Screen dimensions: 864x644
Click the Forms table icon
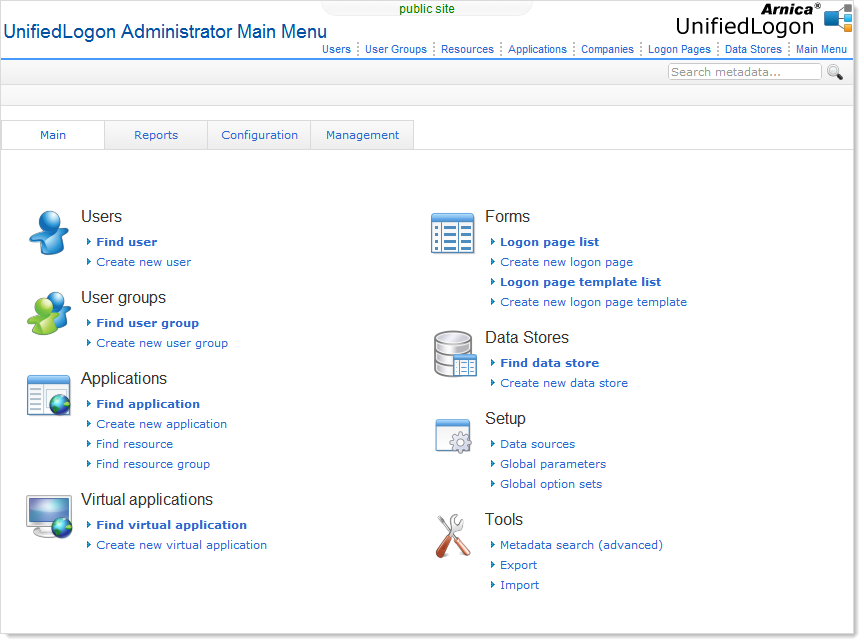453,234
